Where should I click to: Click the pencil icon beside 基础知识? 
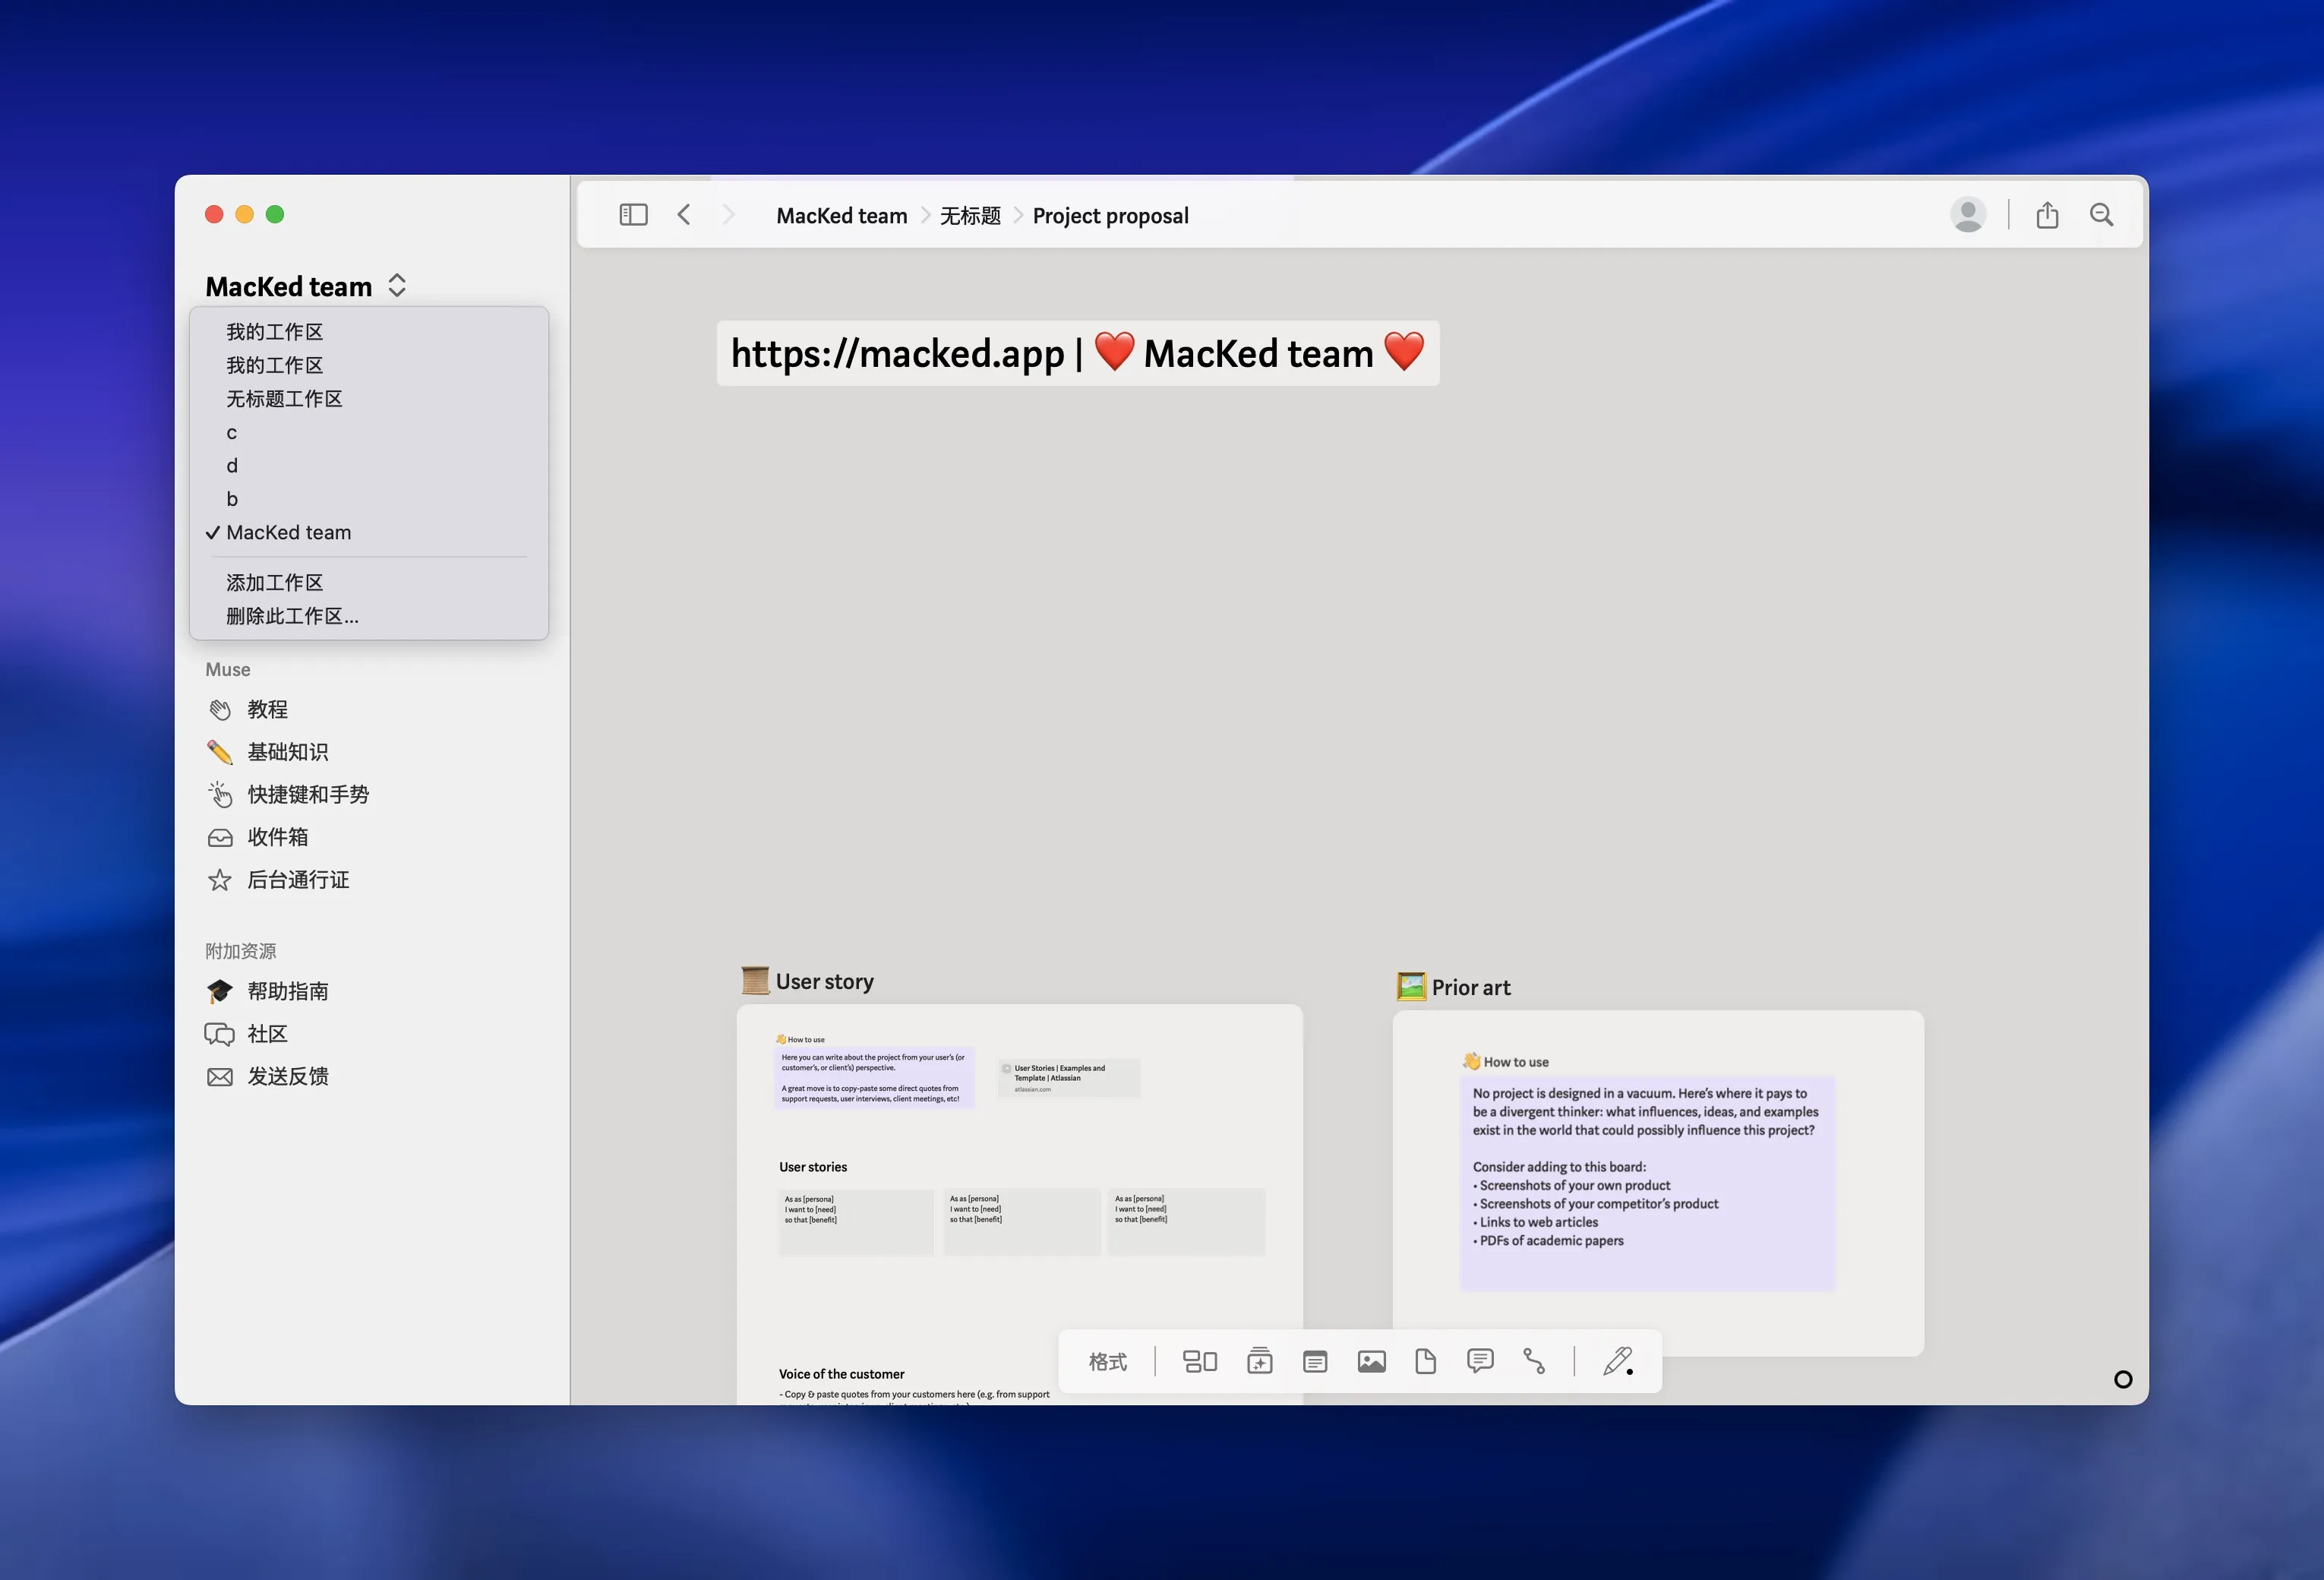pyautogui.click(x=220, y=752)
